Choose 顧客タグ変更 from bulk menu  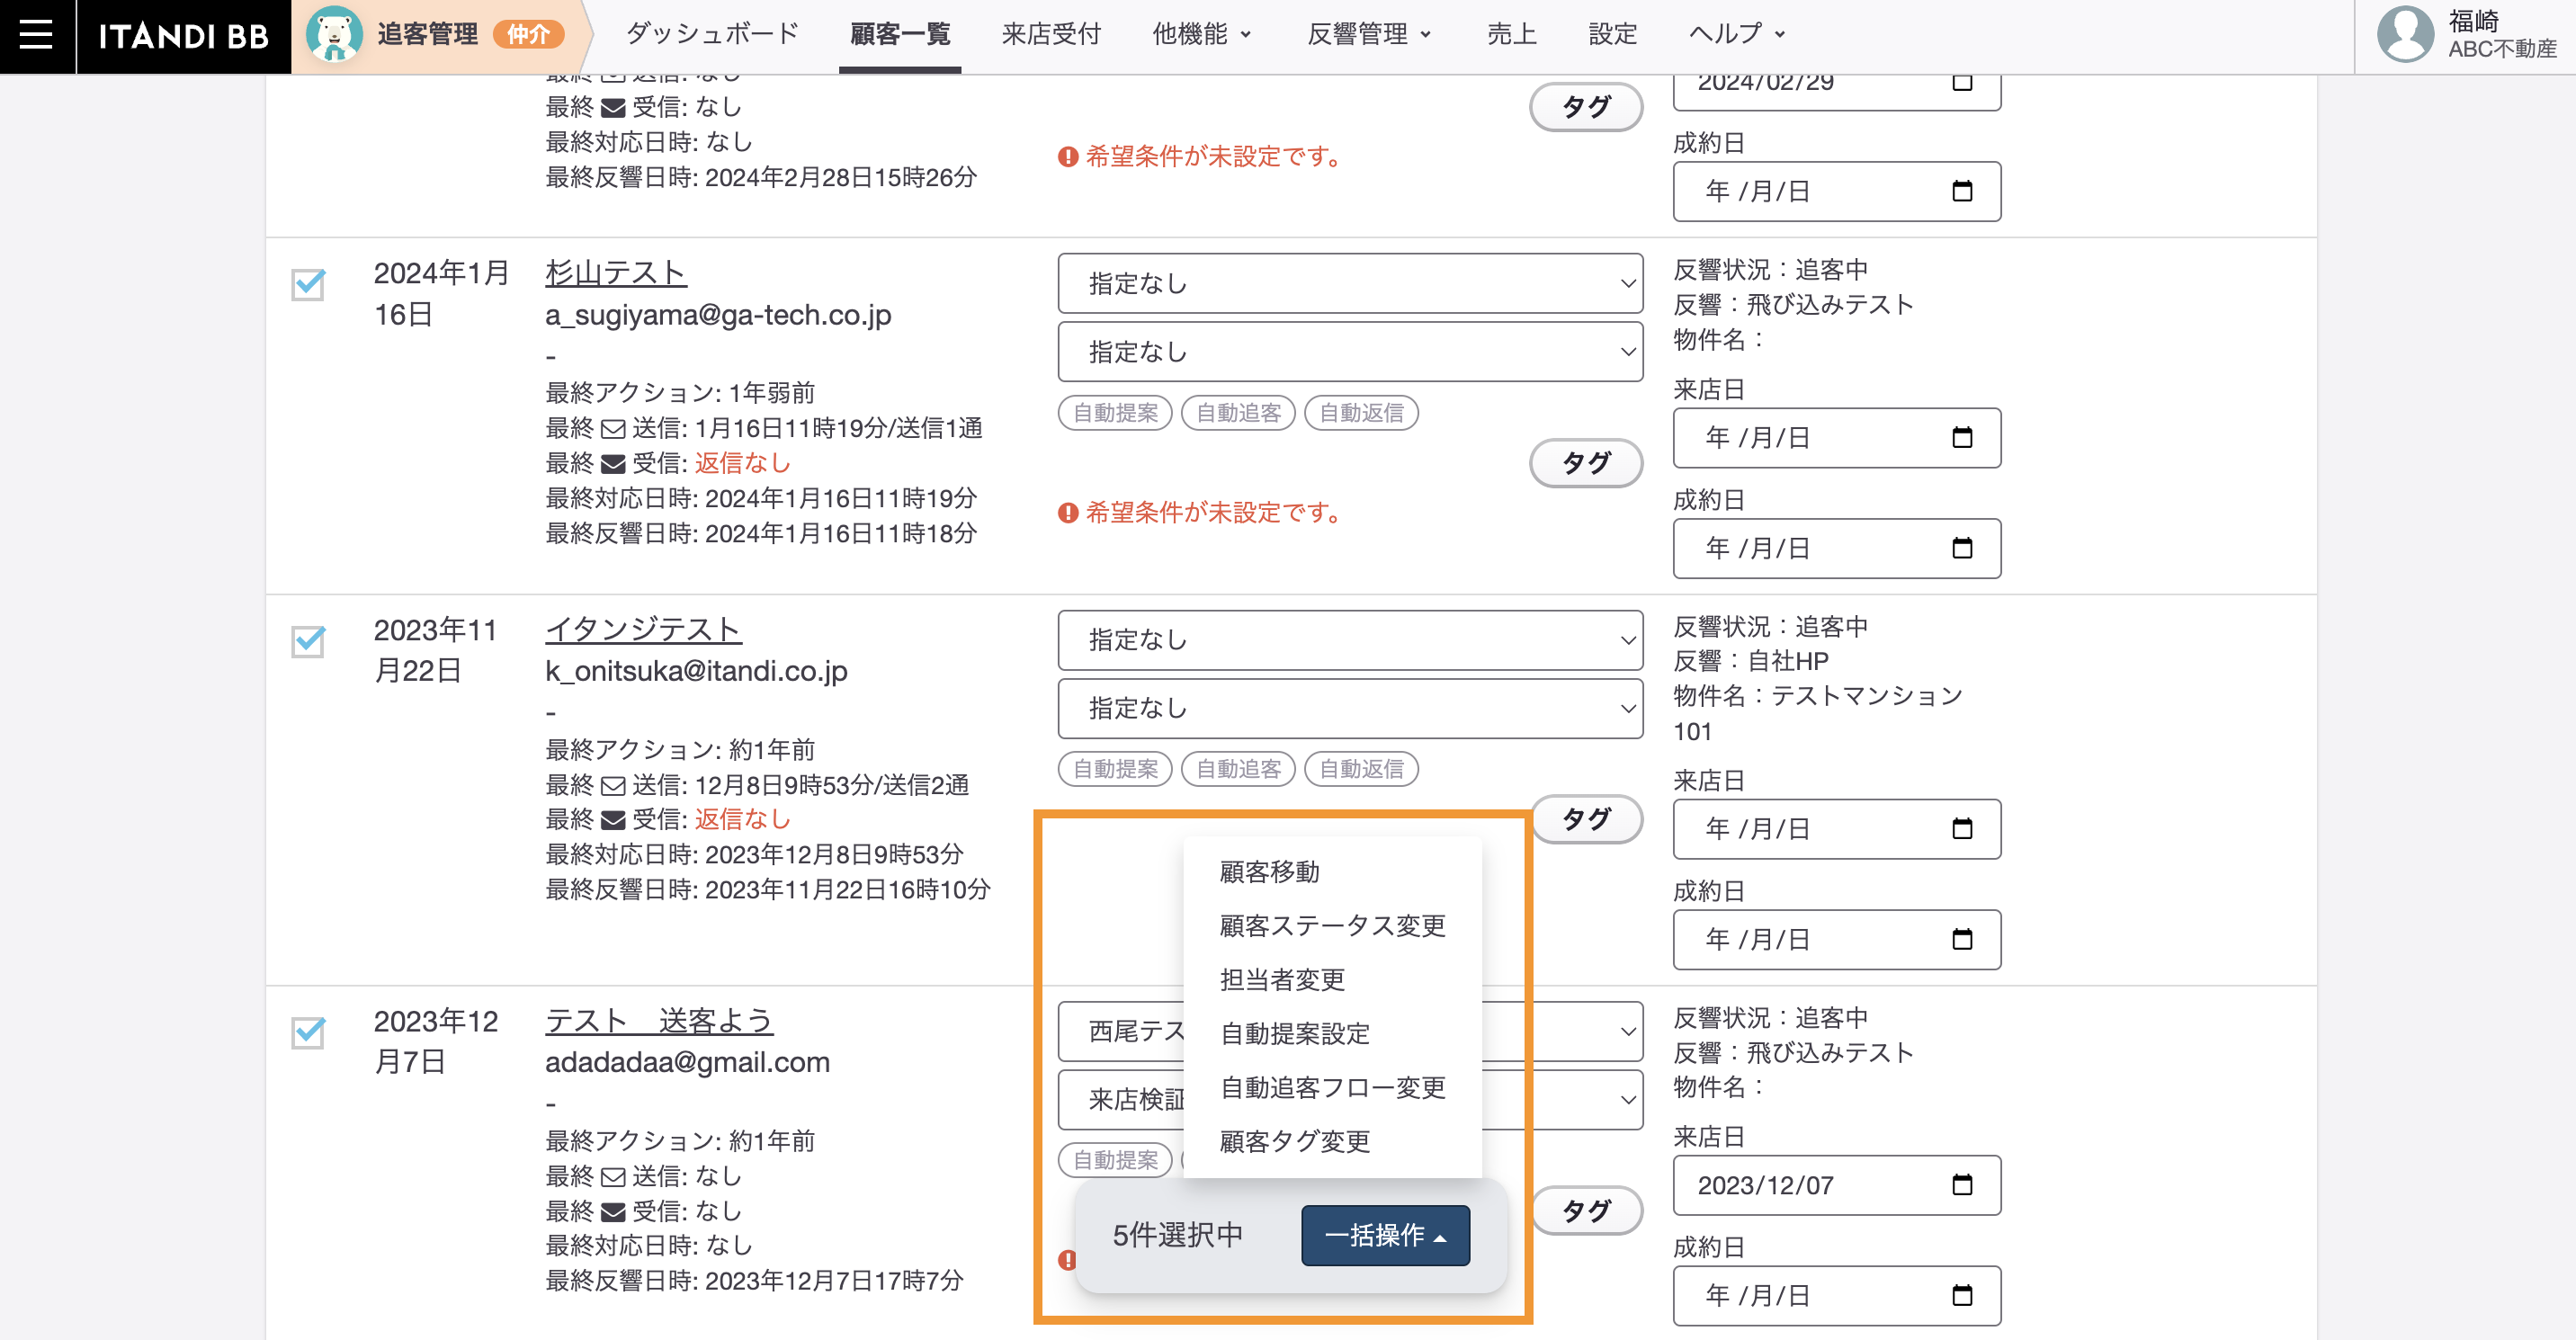click(x=1332, y=1142)
